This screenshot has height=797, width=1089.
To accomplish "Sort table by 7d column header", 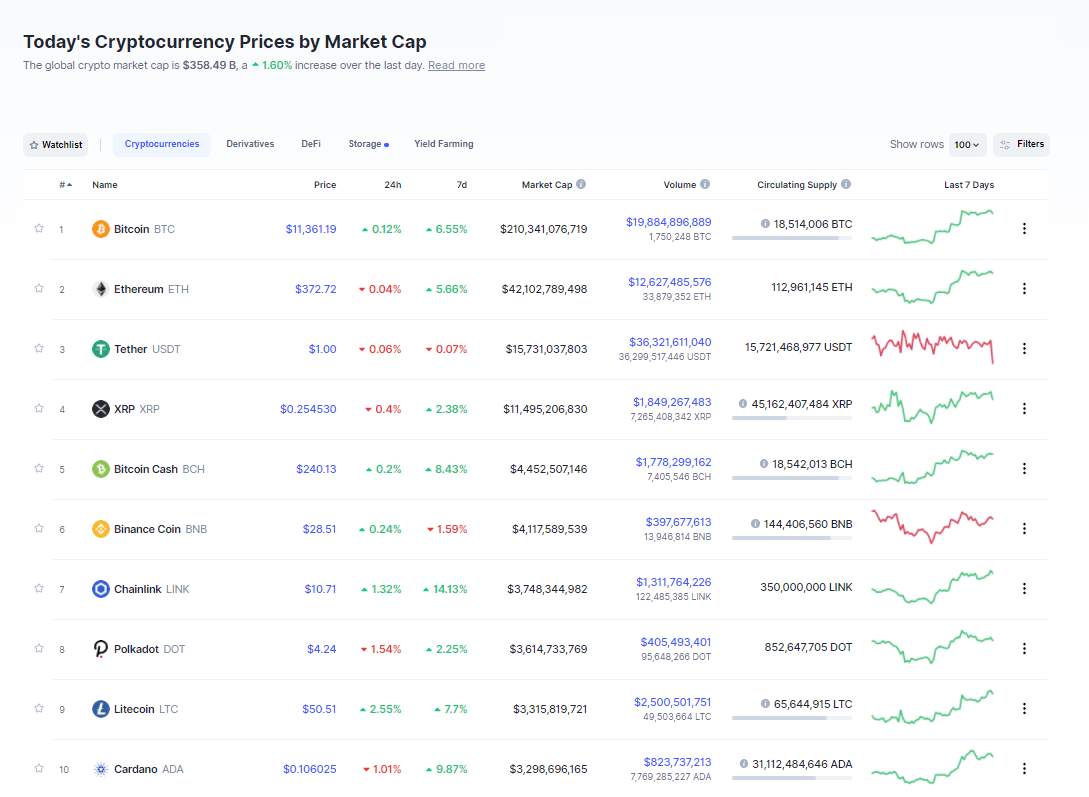I will pos(462,185).
